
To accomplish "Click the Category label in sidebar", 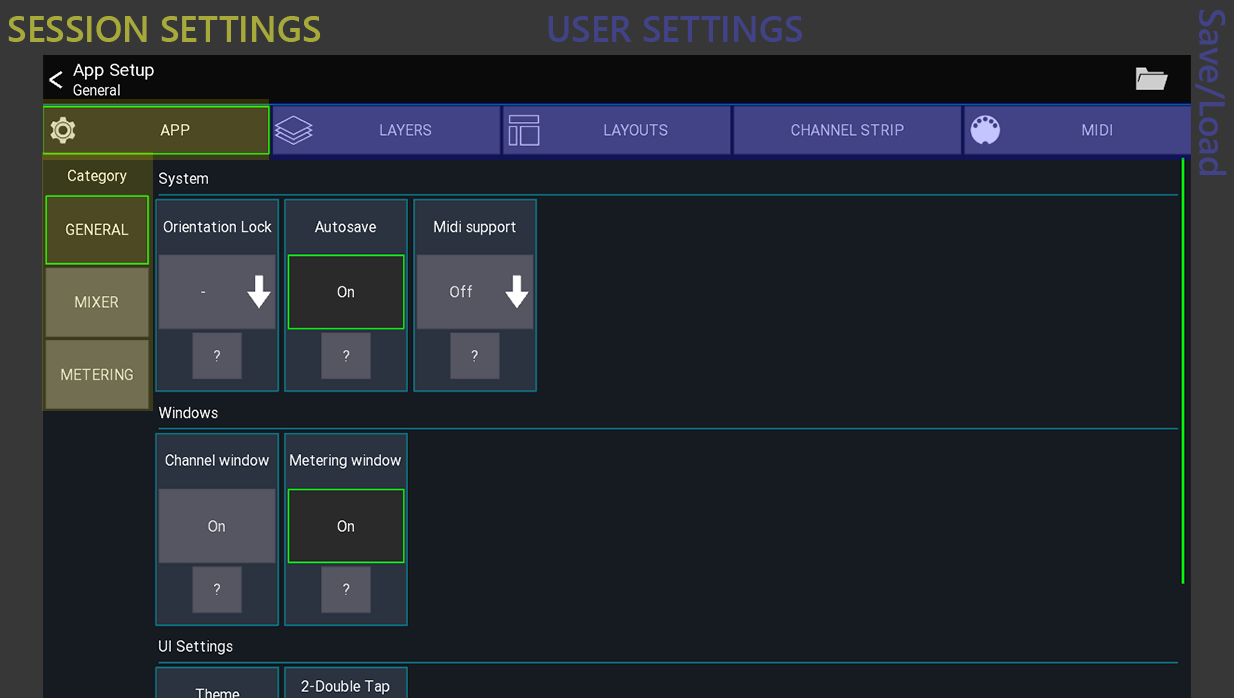I will tap(97, 176).
